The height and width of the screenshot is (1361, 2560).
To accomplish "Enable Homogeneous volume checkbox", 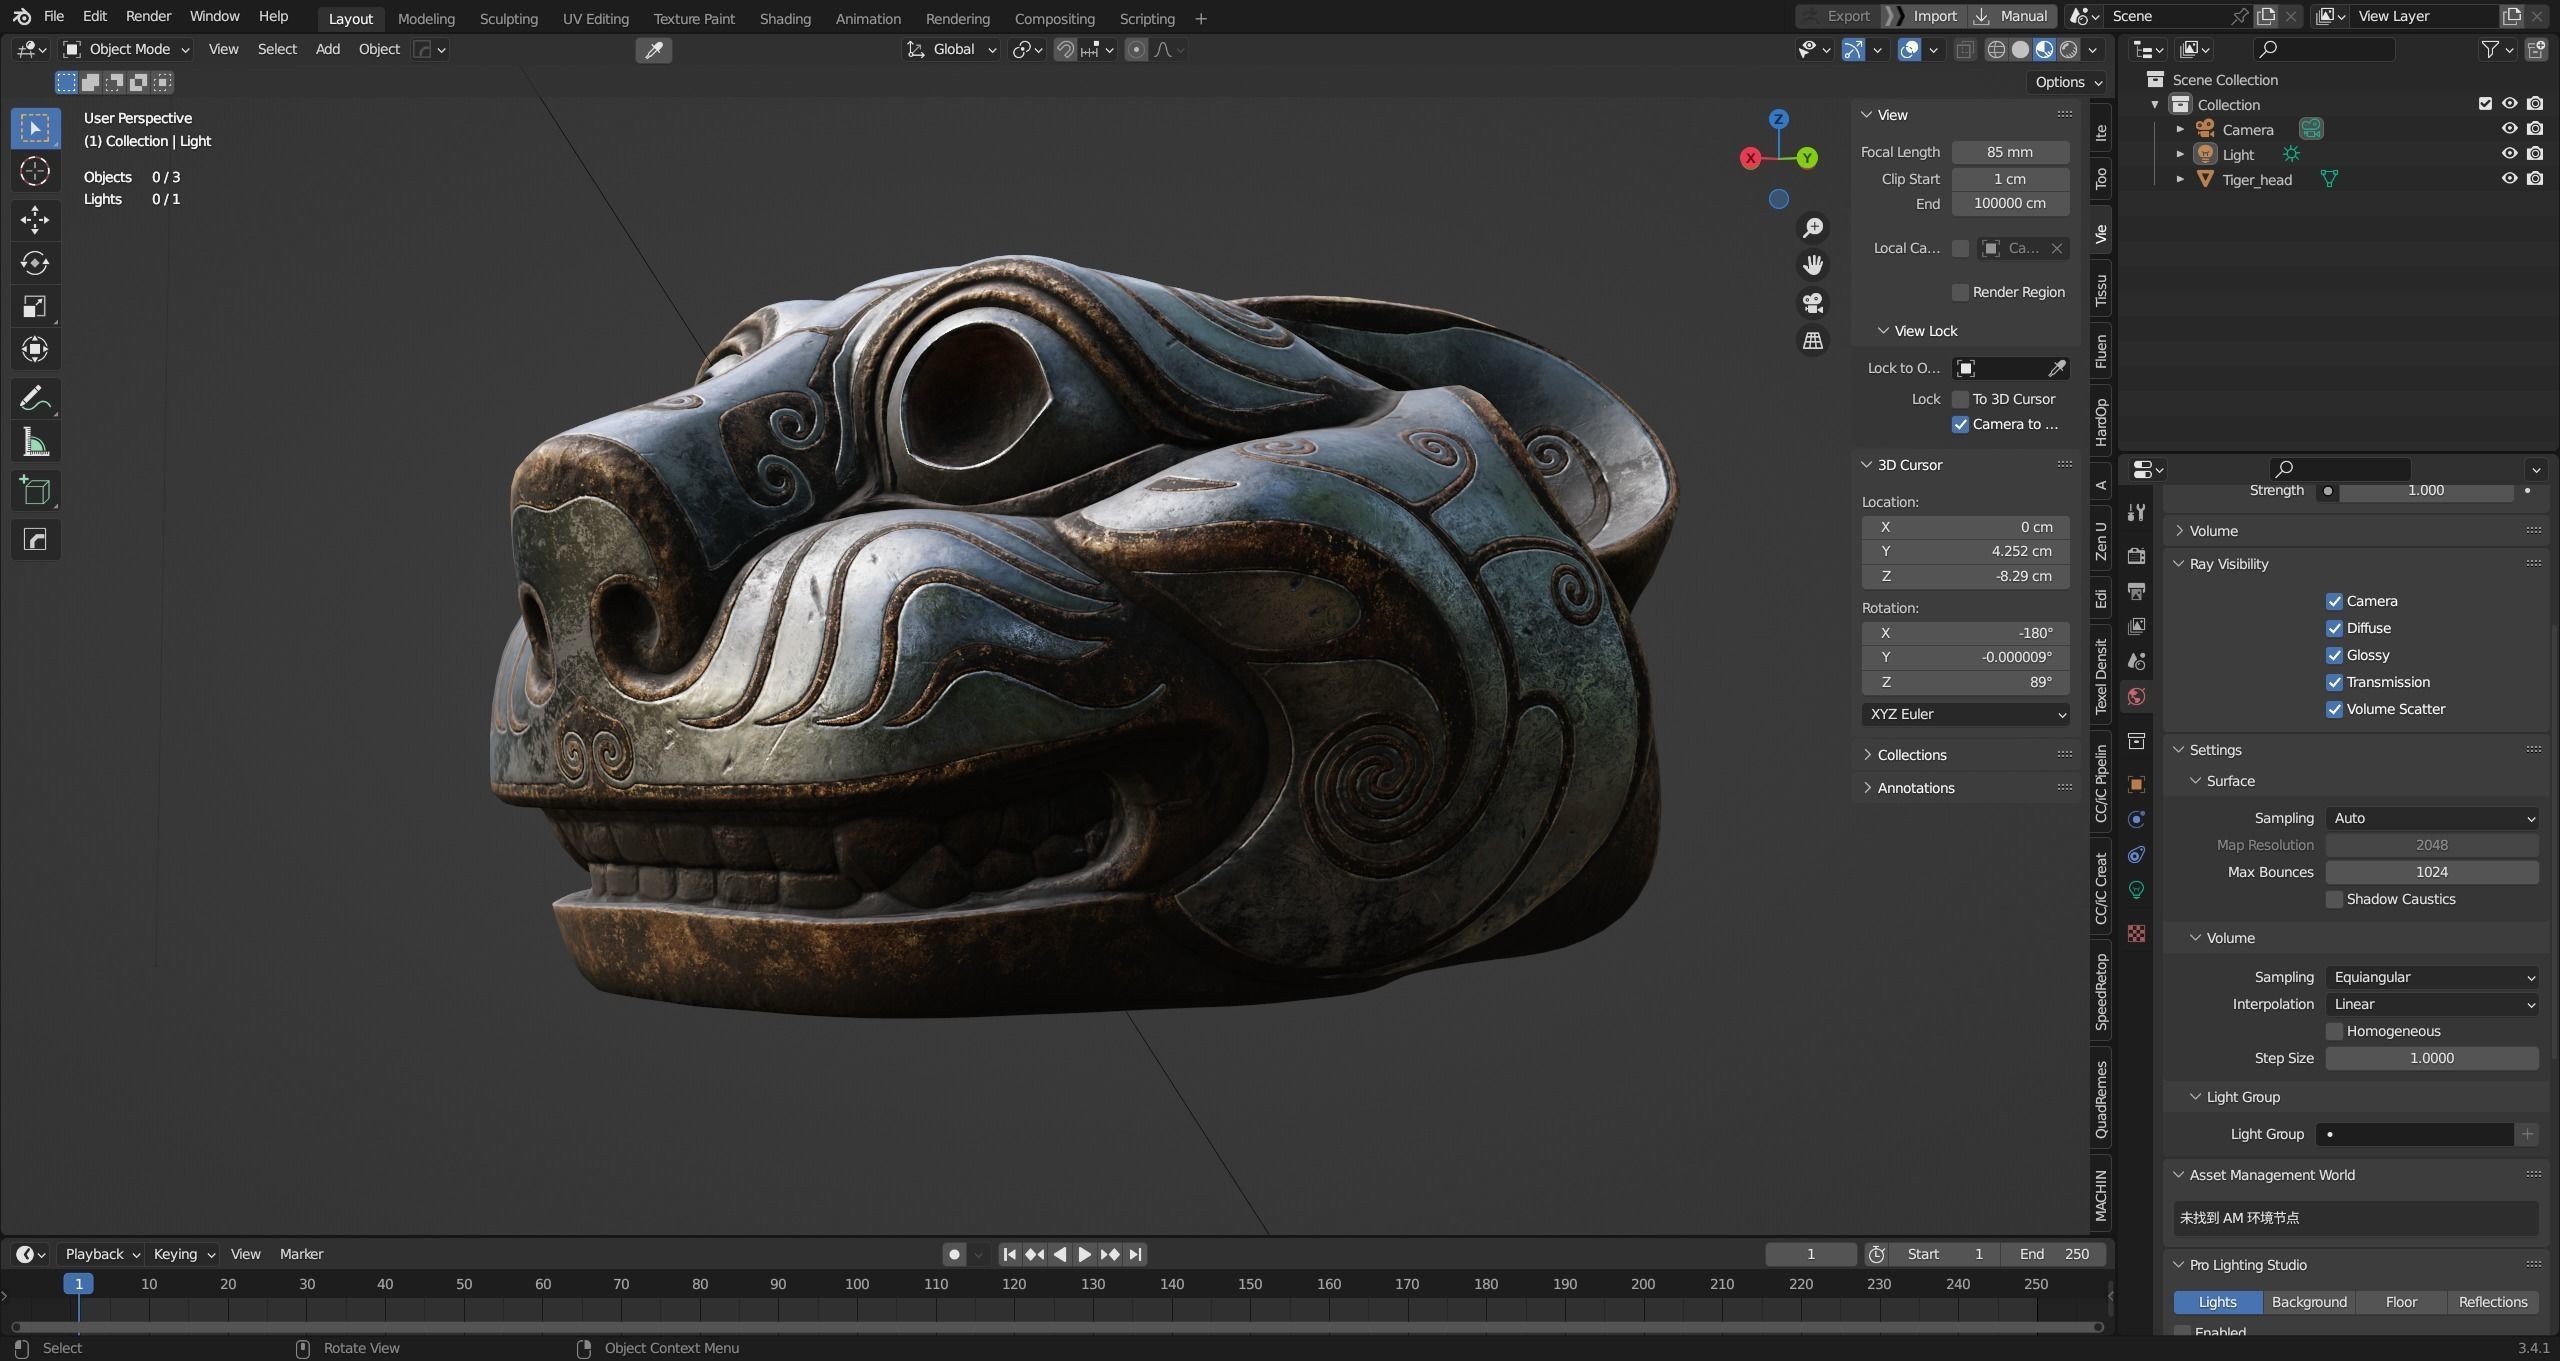I will pyautogui.click(x=2334, y=1032).
